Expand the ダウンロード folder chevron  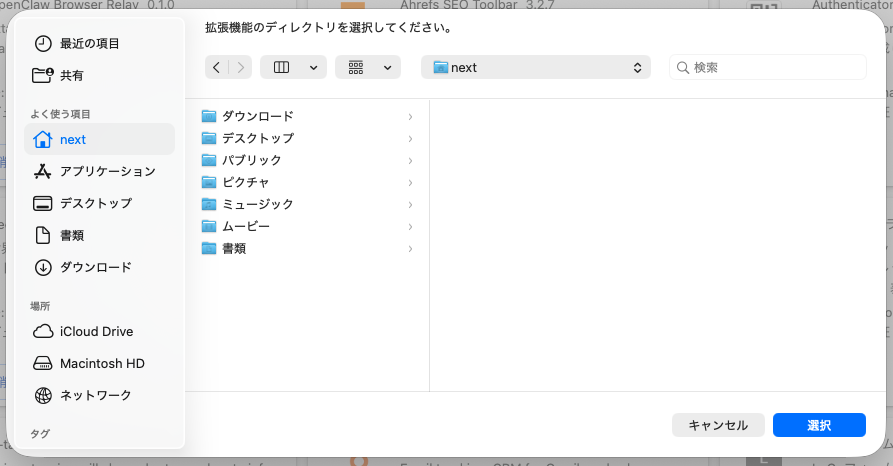[410, 116]
